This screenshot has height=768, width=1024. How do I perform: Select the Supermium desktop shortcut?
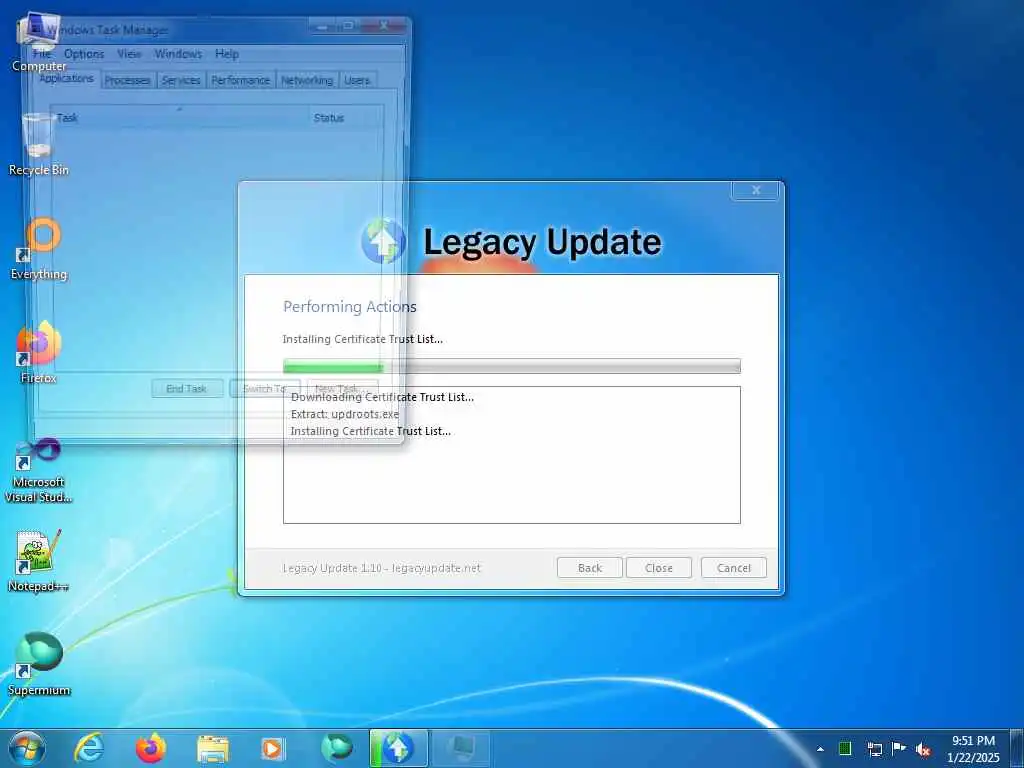[x=39, y=664]
